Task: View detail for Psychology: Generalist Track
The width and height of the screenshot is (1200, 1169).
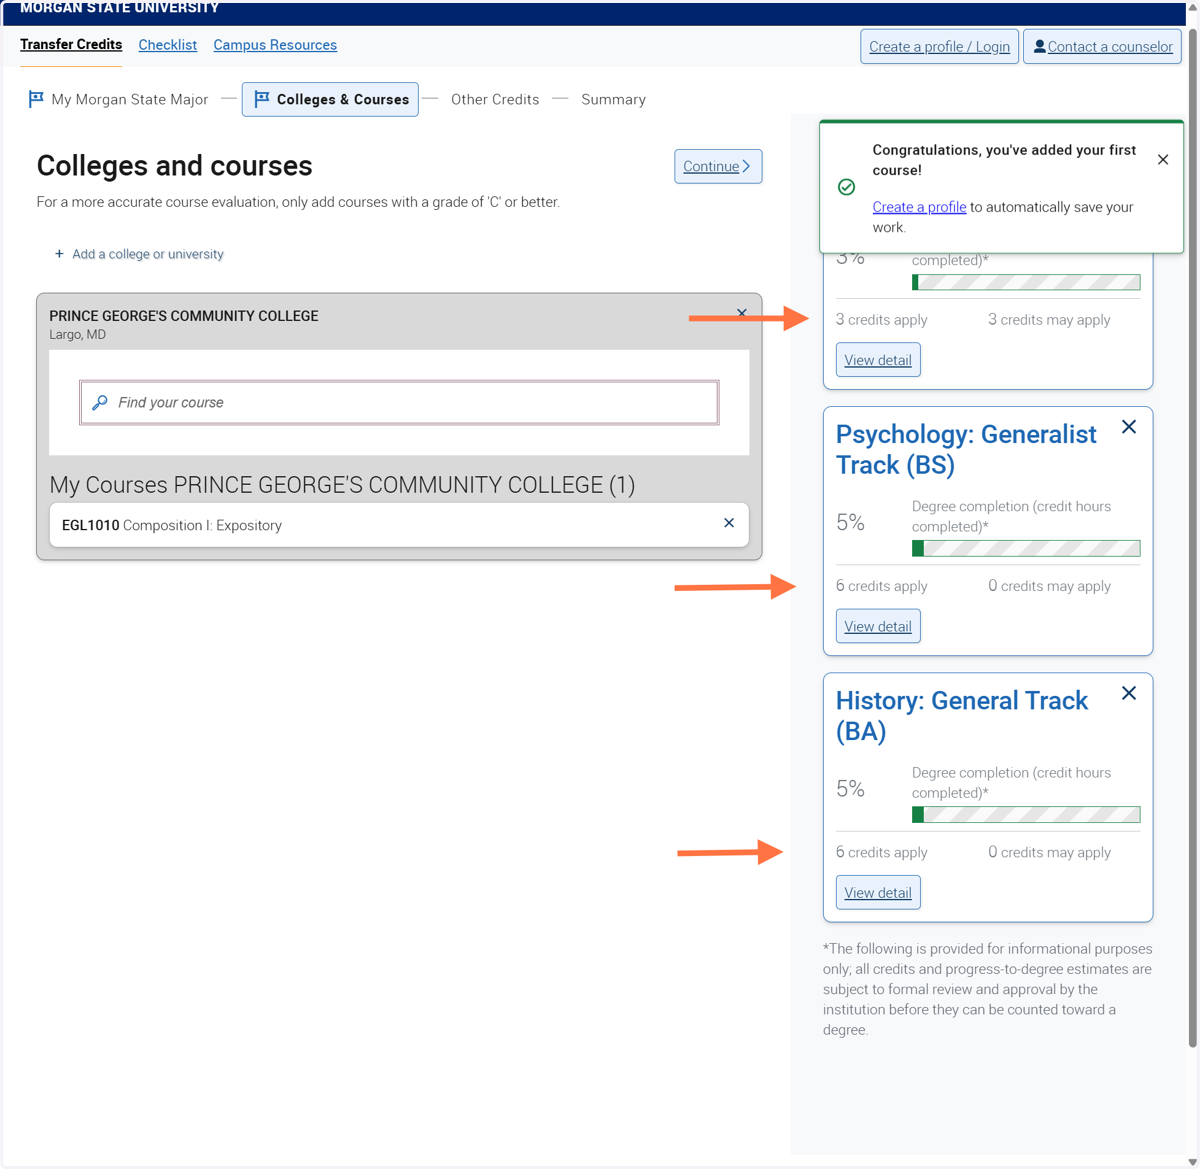Action: 878,626
